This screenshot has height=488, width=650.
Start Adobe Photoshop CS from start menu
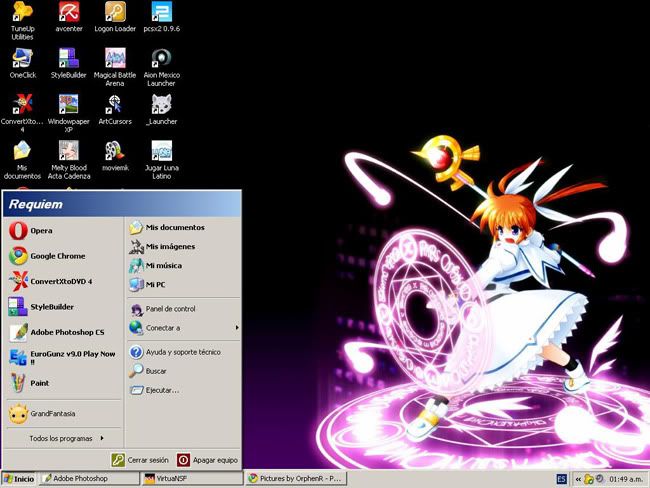coord(63,332)
